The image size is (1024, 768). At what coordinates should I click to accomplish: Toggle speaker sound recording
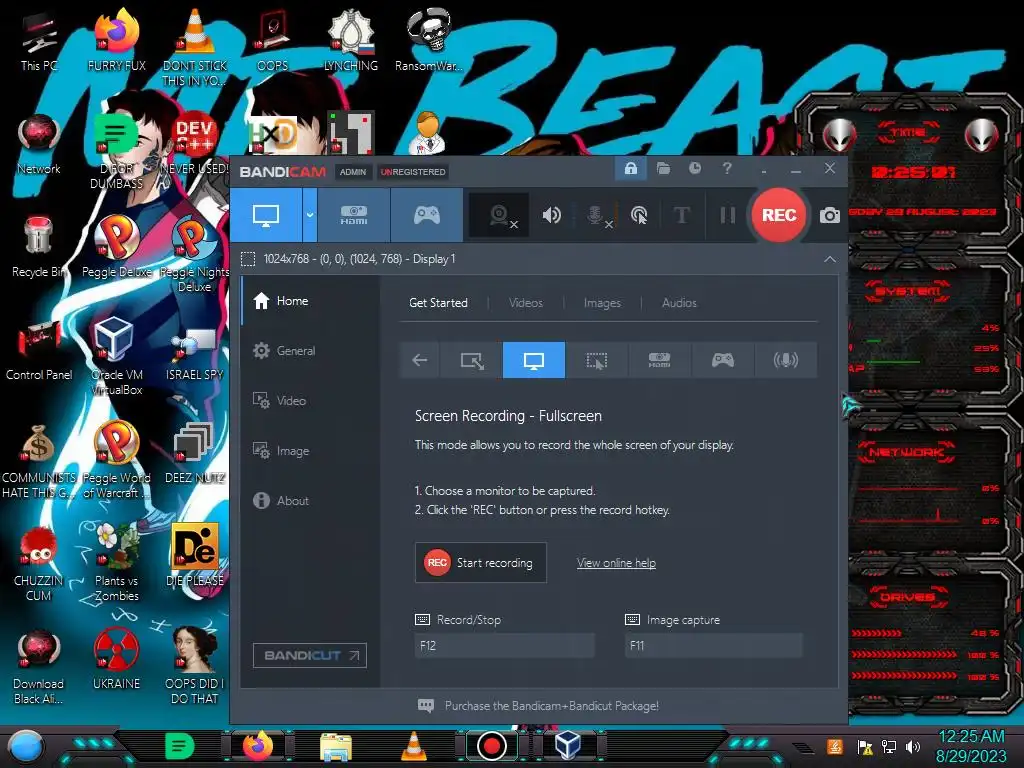(552, 215)
